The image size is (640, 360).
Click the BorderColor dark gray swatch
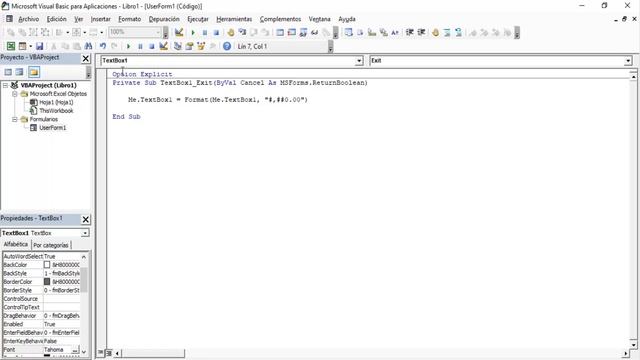point(47,282)
